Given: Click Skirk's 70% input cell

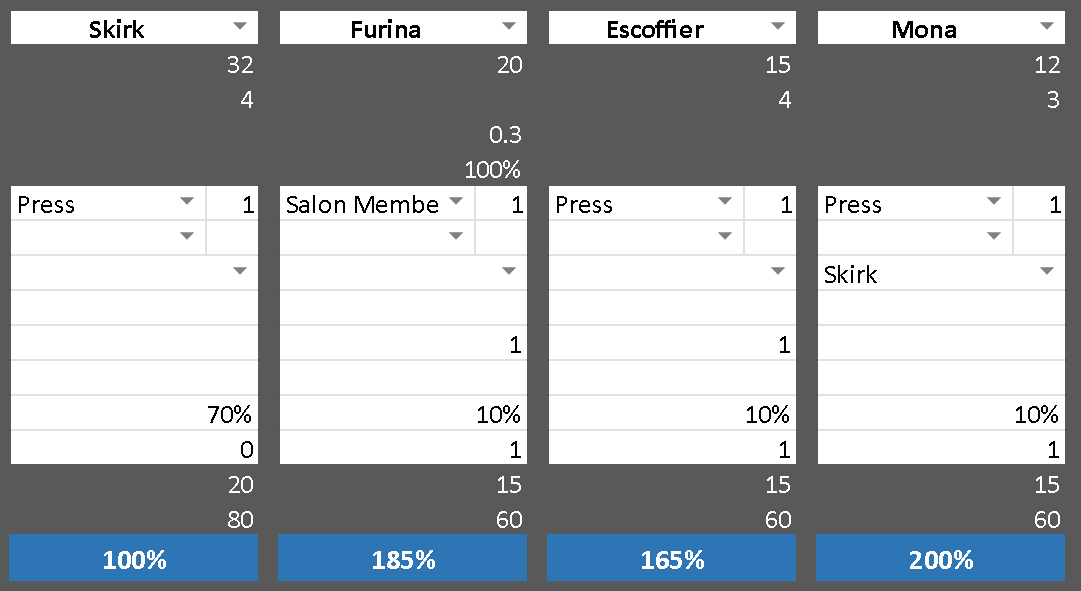Looking at the screenshot, I should [x=134, y=414].
